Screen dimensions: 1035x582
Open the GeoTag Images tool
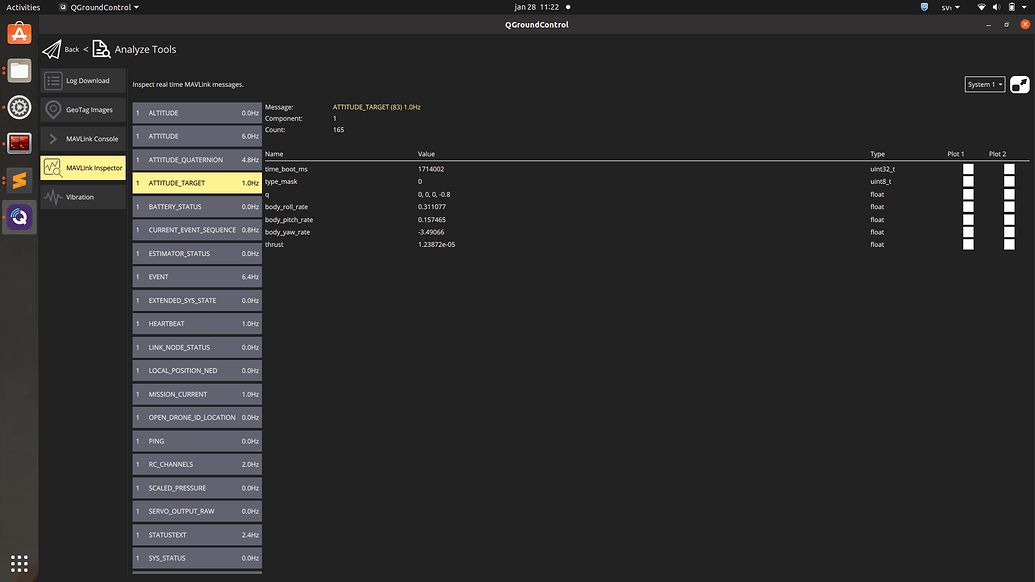pyautogui.click(x=83, y=110)
